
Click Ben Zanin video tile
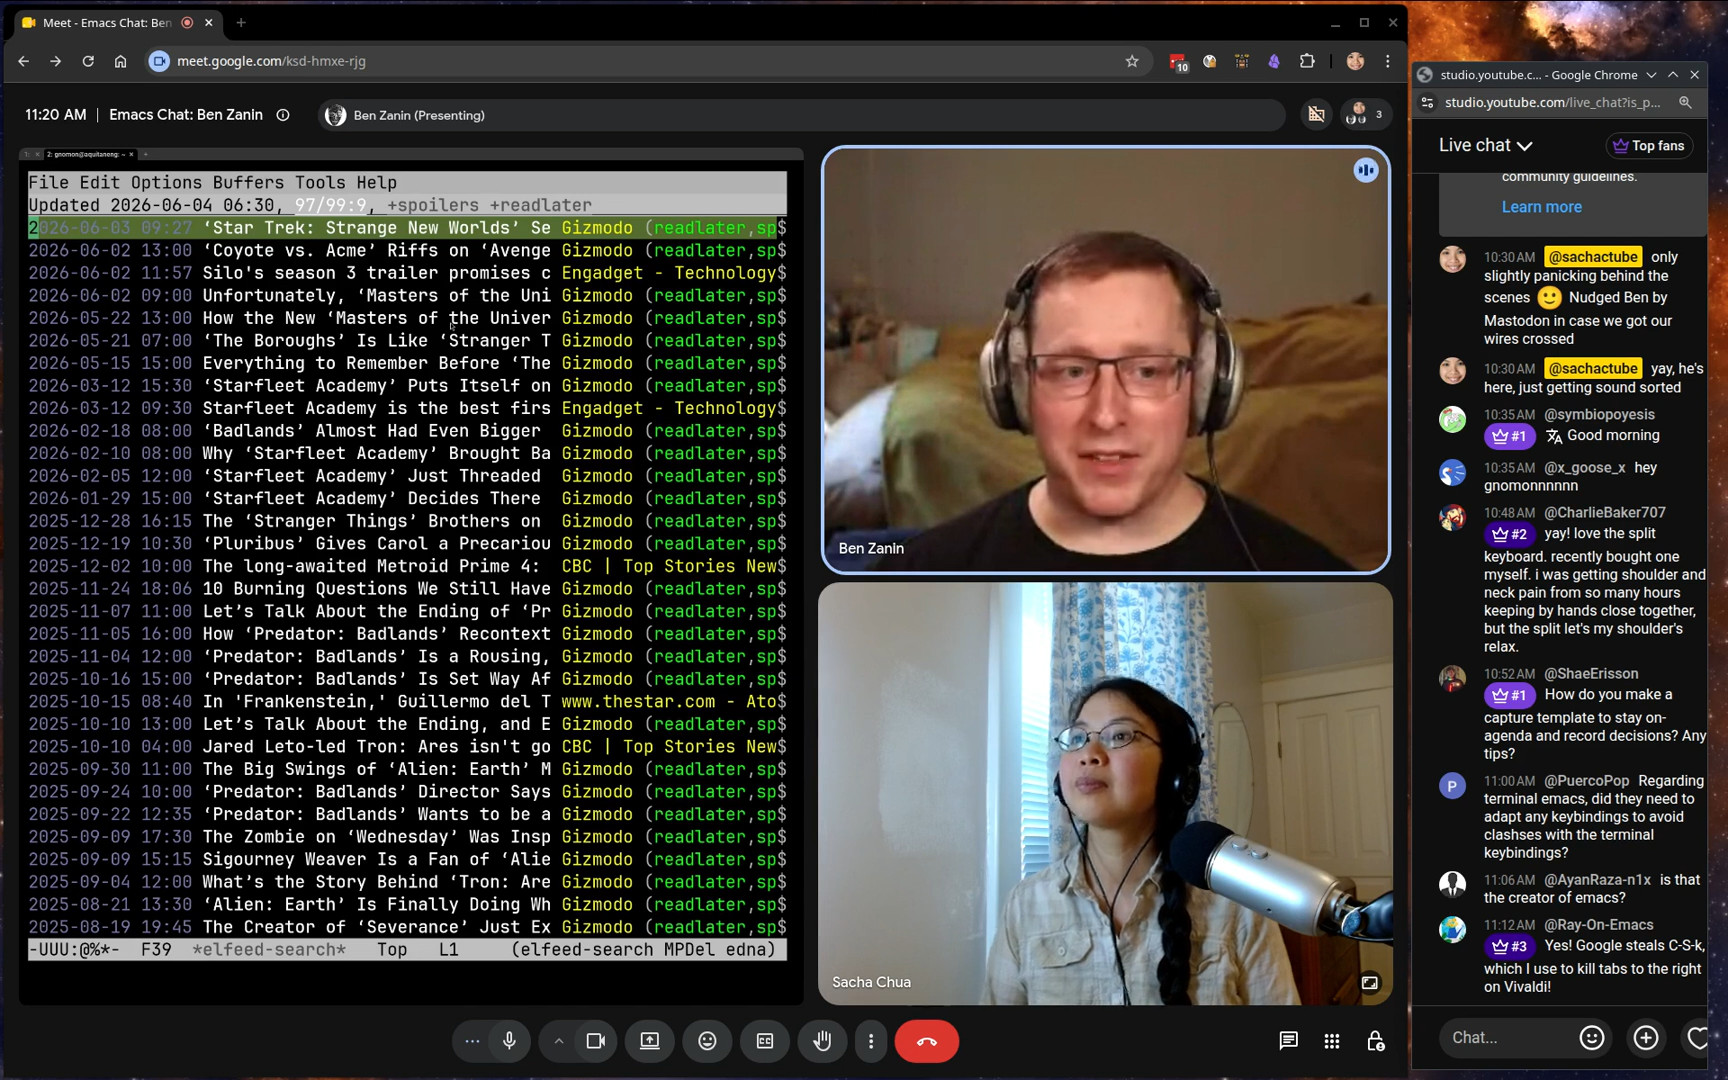pyautogui.click(x=1105, y=360)
